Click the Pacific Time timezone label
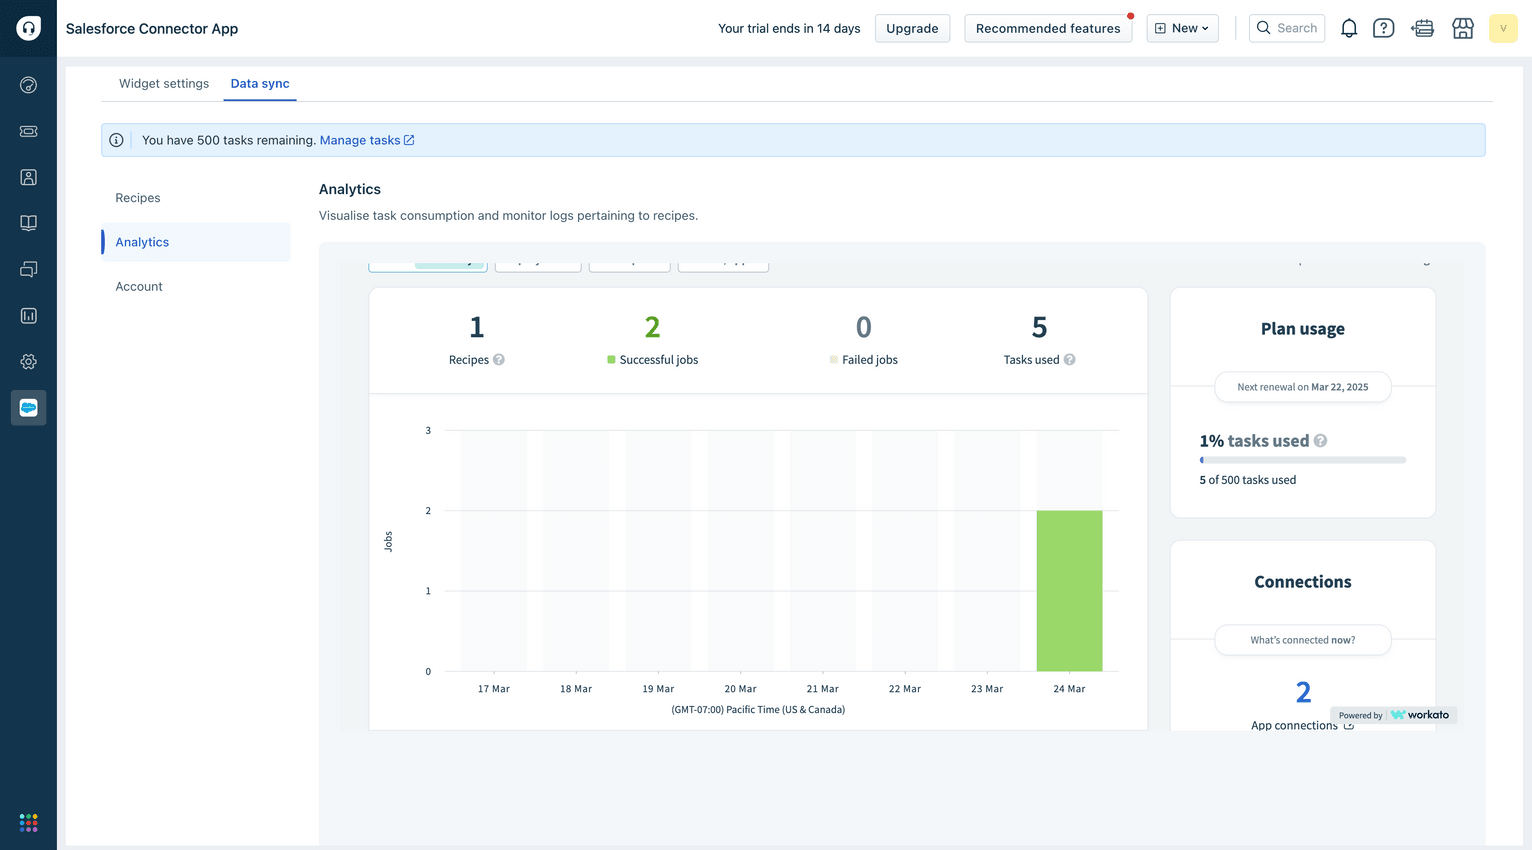 tap(758, 710)
